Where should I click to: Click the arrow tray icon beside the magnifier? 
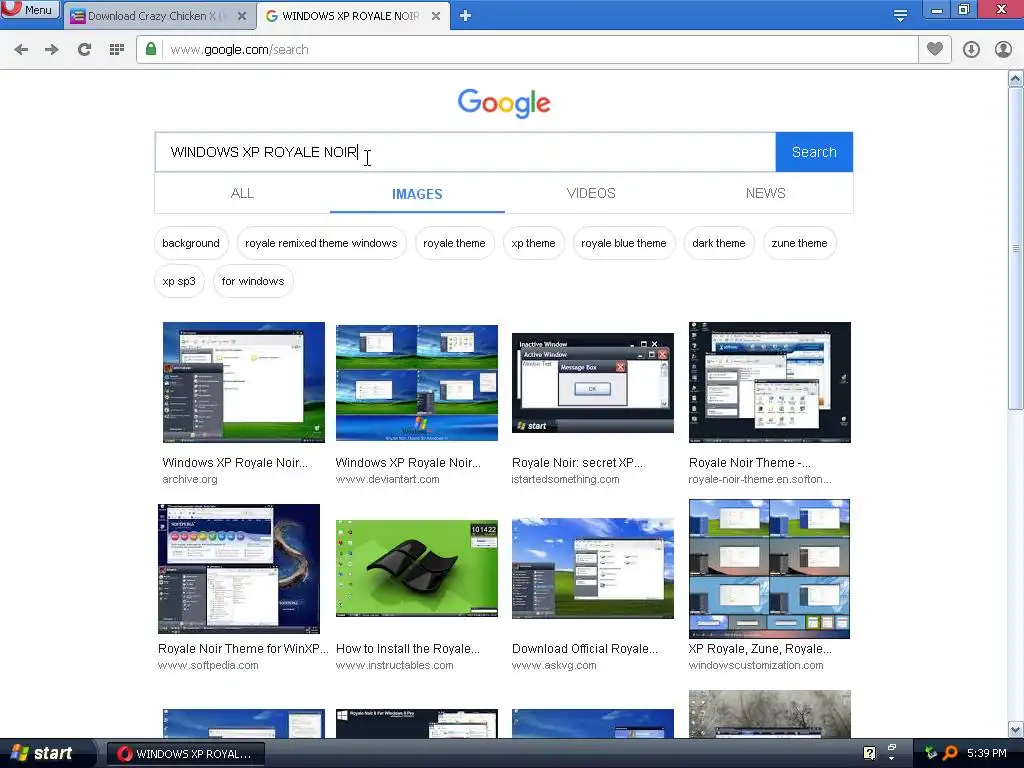point(931,753)
